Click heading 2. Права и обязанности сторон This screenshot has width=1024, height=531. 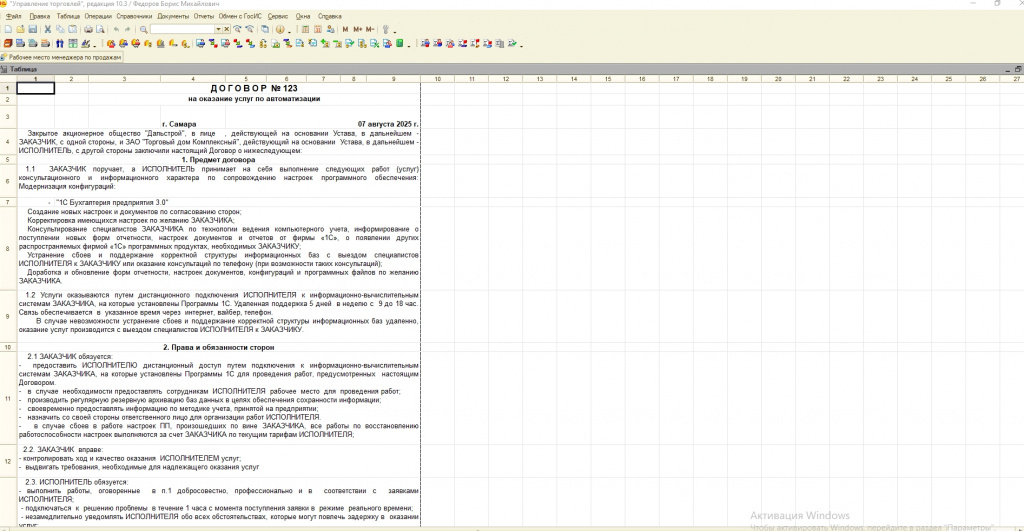point(219,347)
